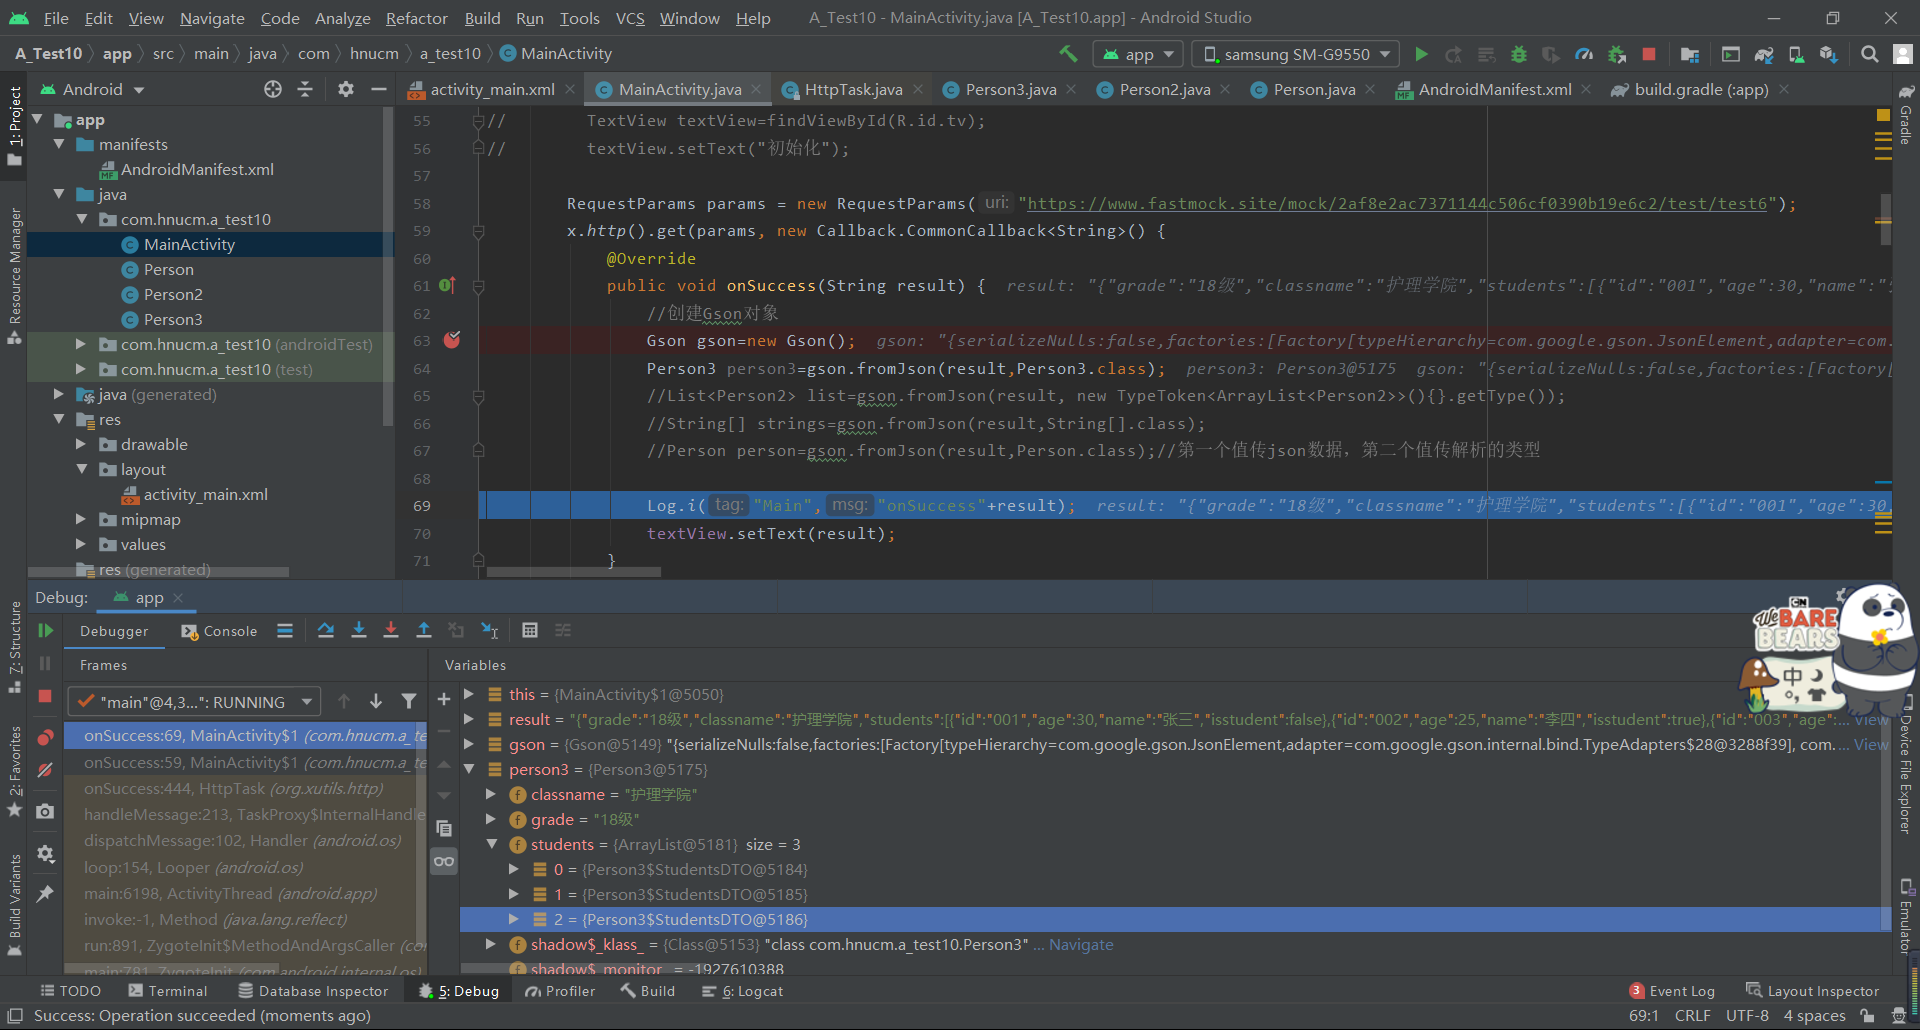1920x1030 pixels.
Task: Open the Profile app gauge icon
Action: pos(1584,54)
